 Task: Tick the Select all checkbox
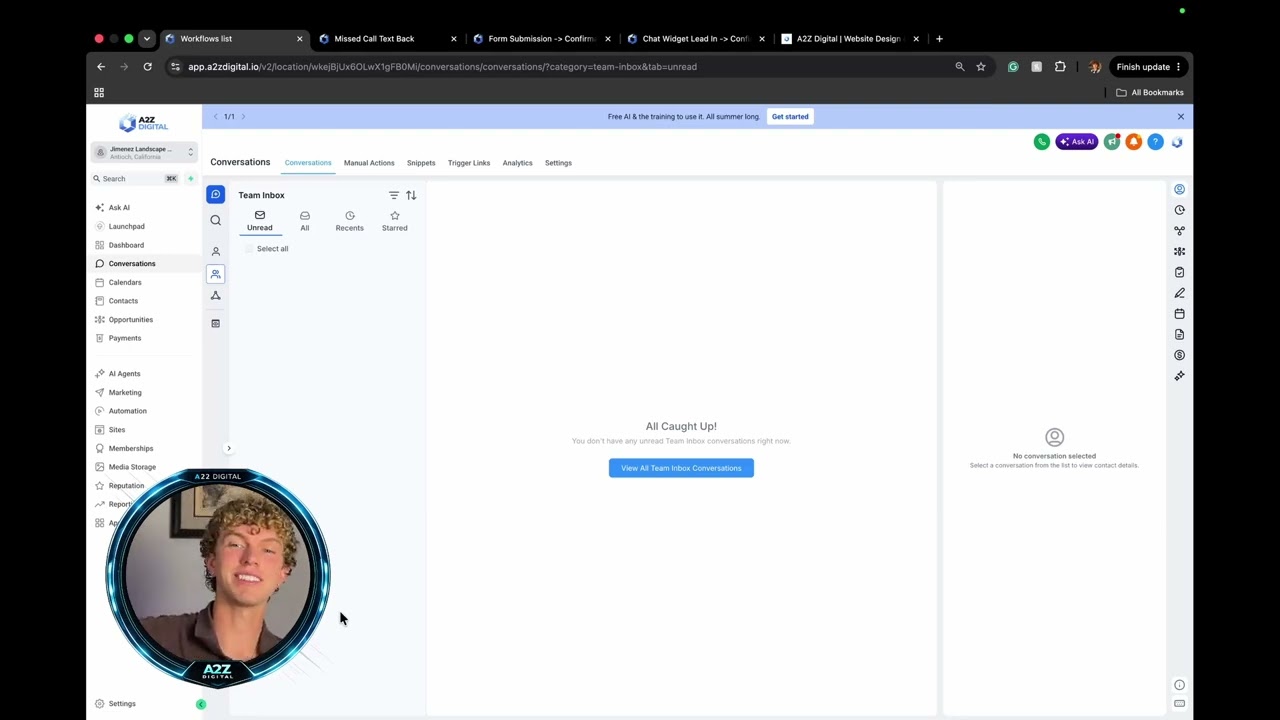(249, 249)
